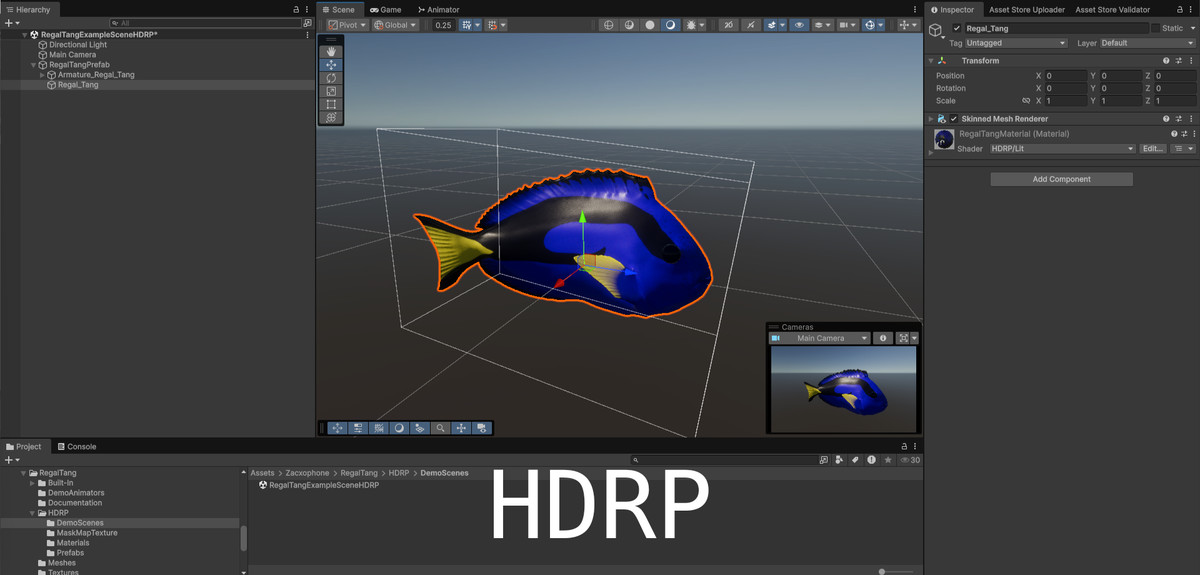Select the Scene tab

click(339, 10)
